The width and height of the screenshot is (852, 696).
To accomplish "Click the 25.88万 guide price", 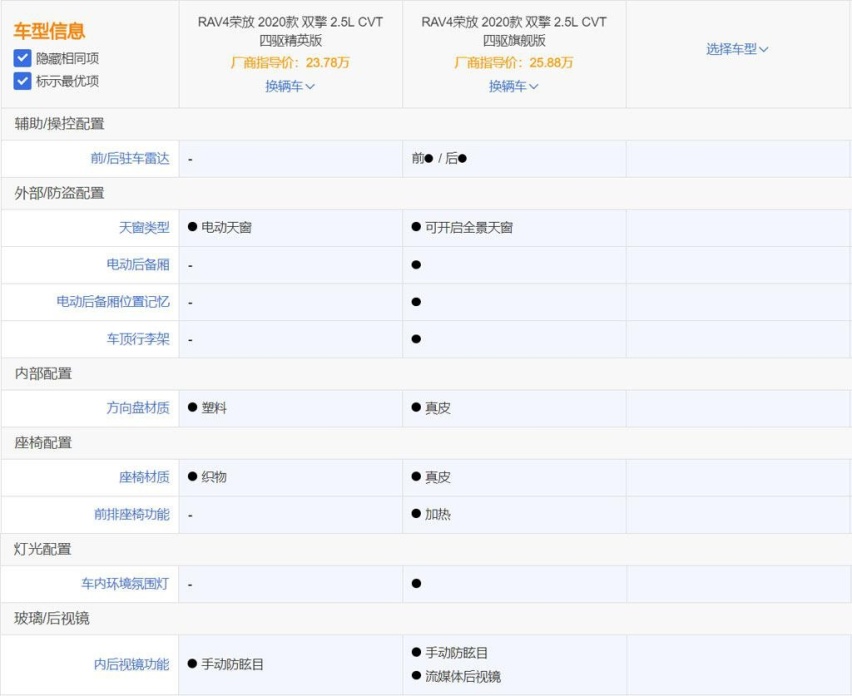I will pyautogui.click(x=552, y=62).
